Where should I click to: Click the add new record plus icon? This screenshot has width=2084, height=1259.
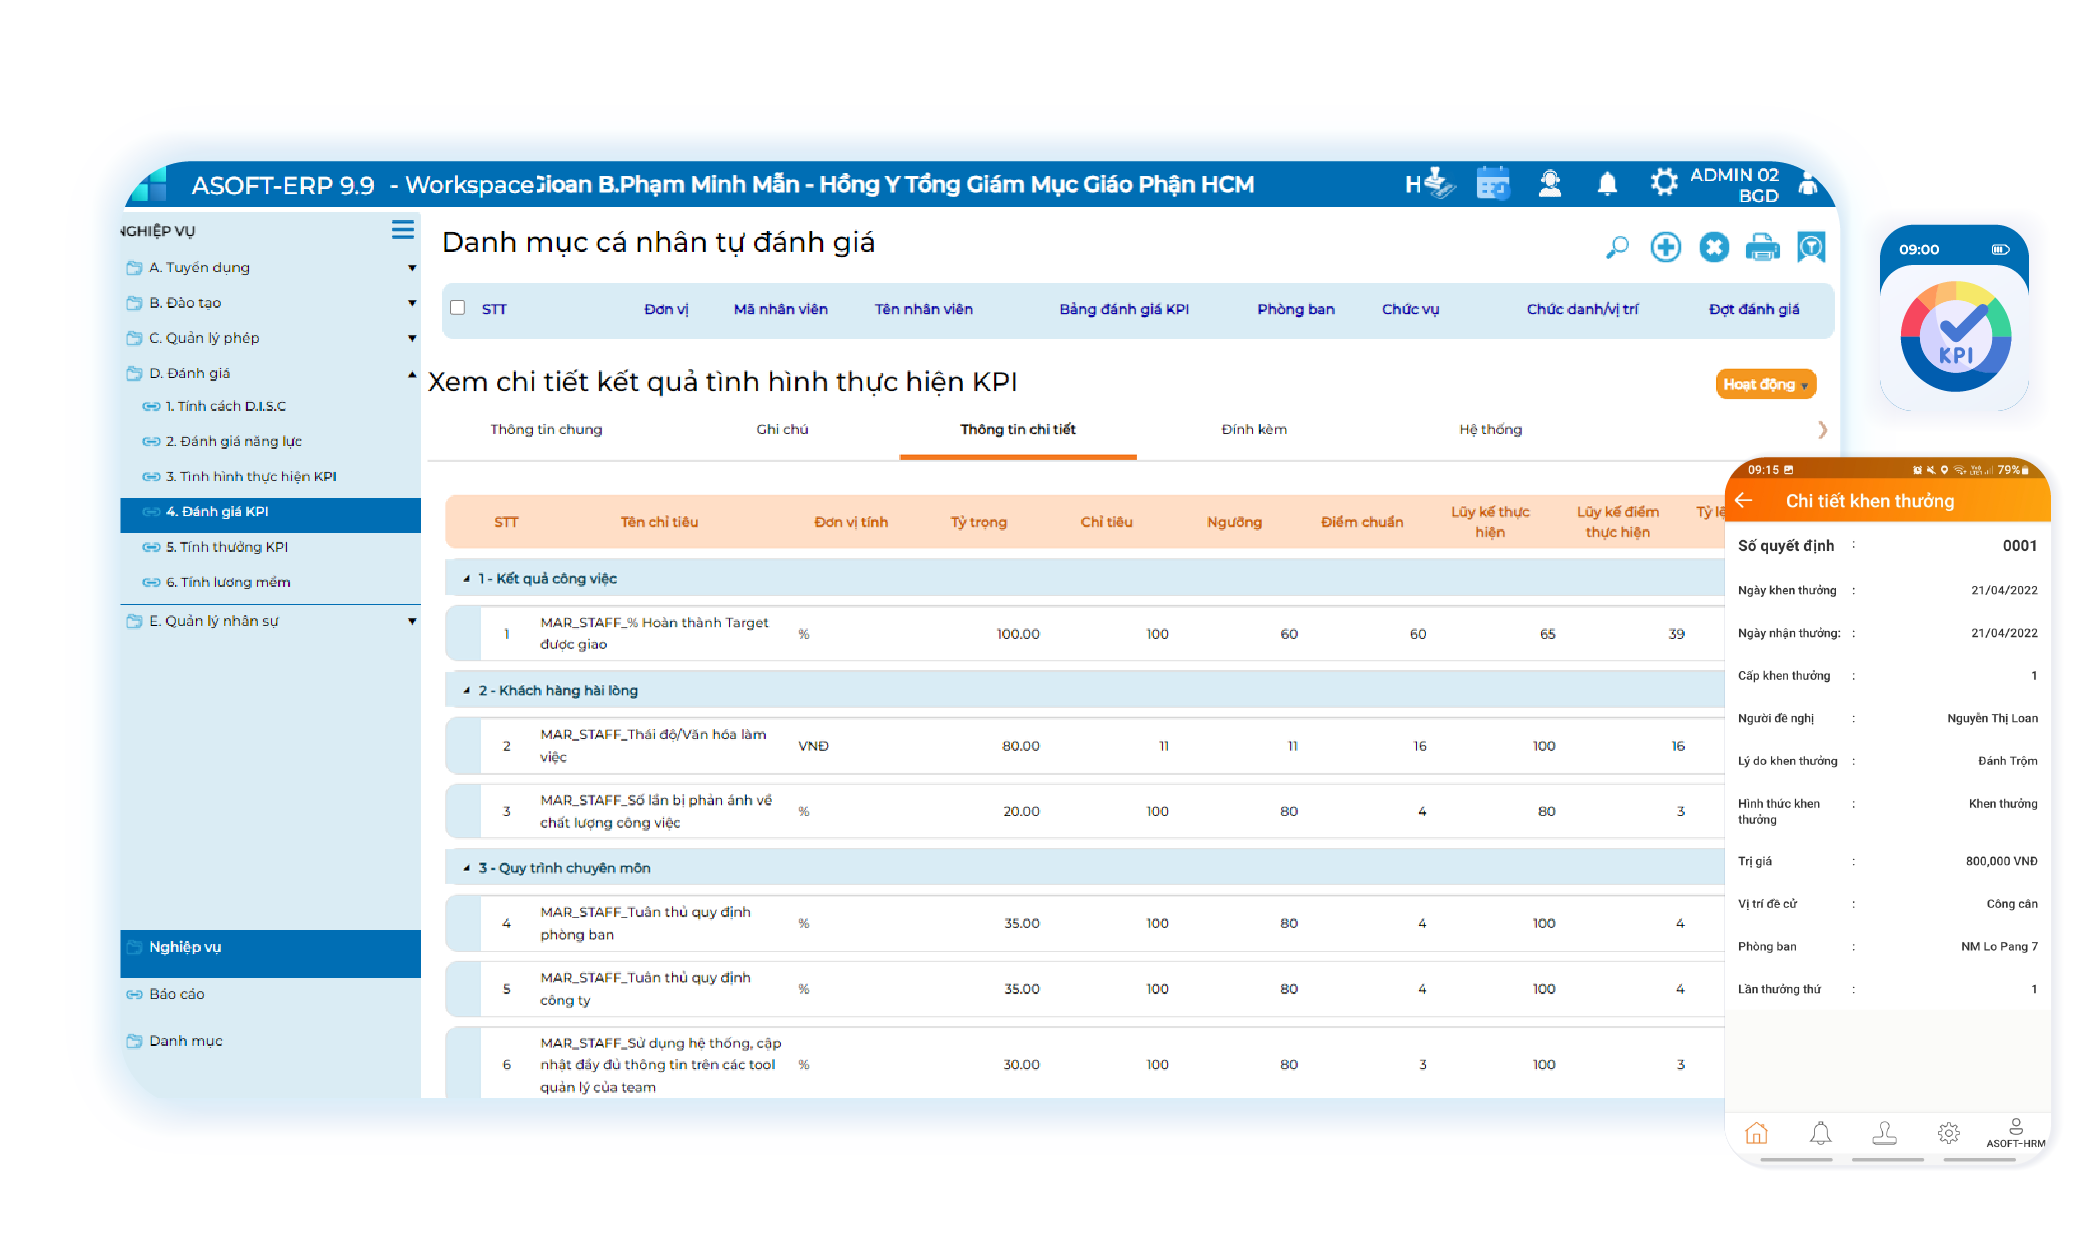coord(1666,246)
